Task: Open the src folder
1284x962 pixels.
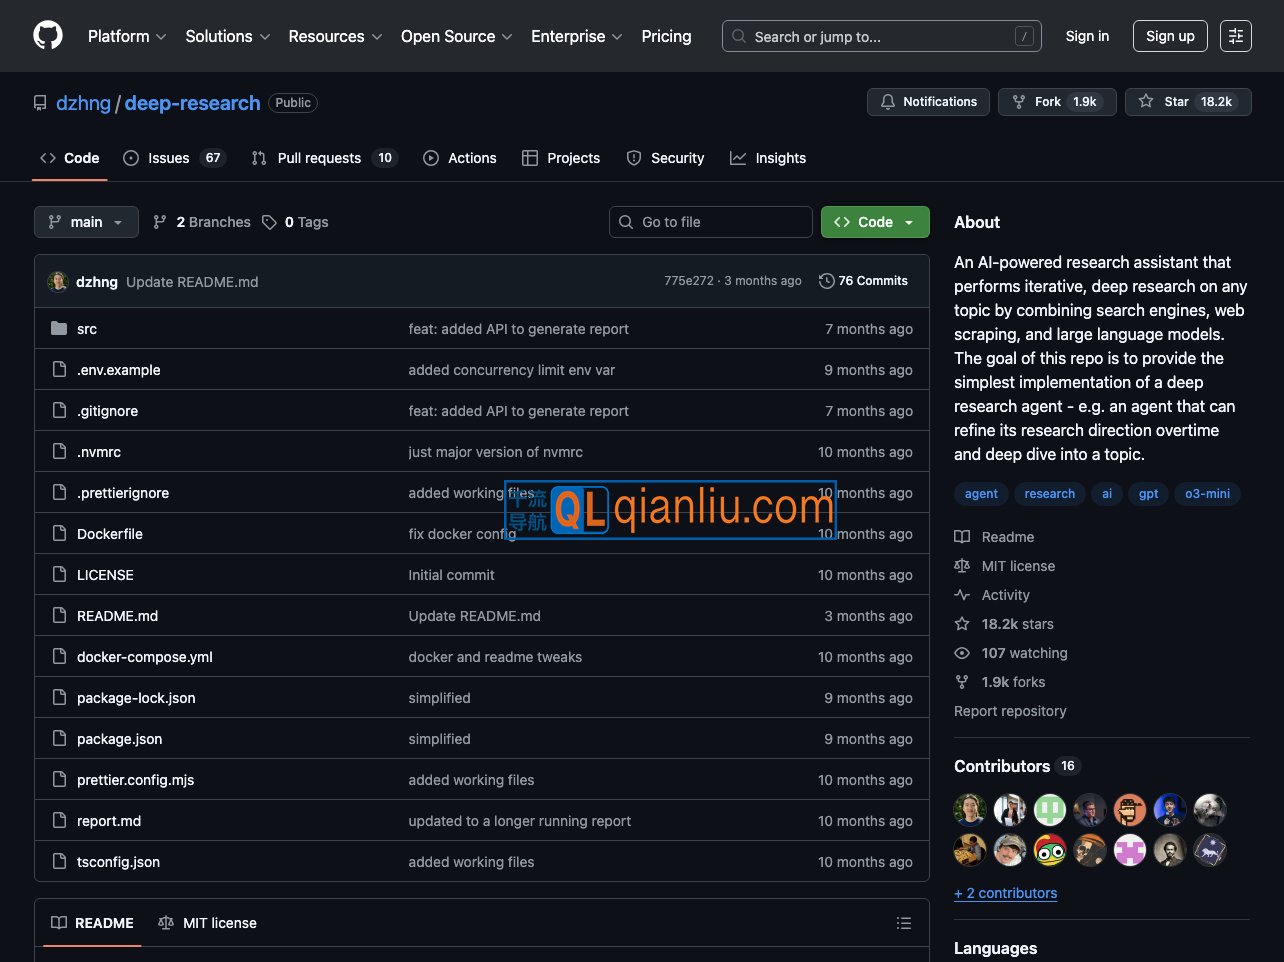Action: pyautogui.click(x=87, y=329)
